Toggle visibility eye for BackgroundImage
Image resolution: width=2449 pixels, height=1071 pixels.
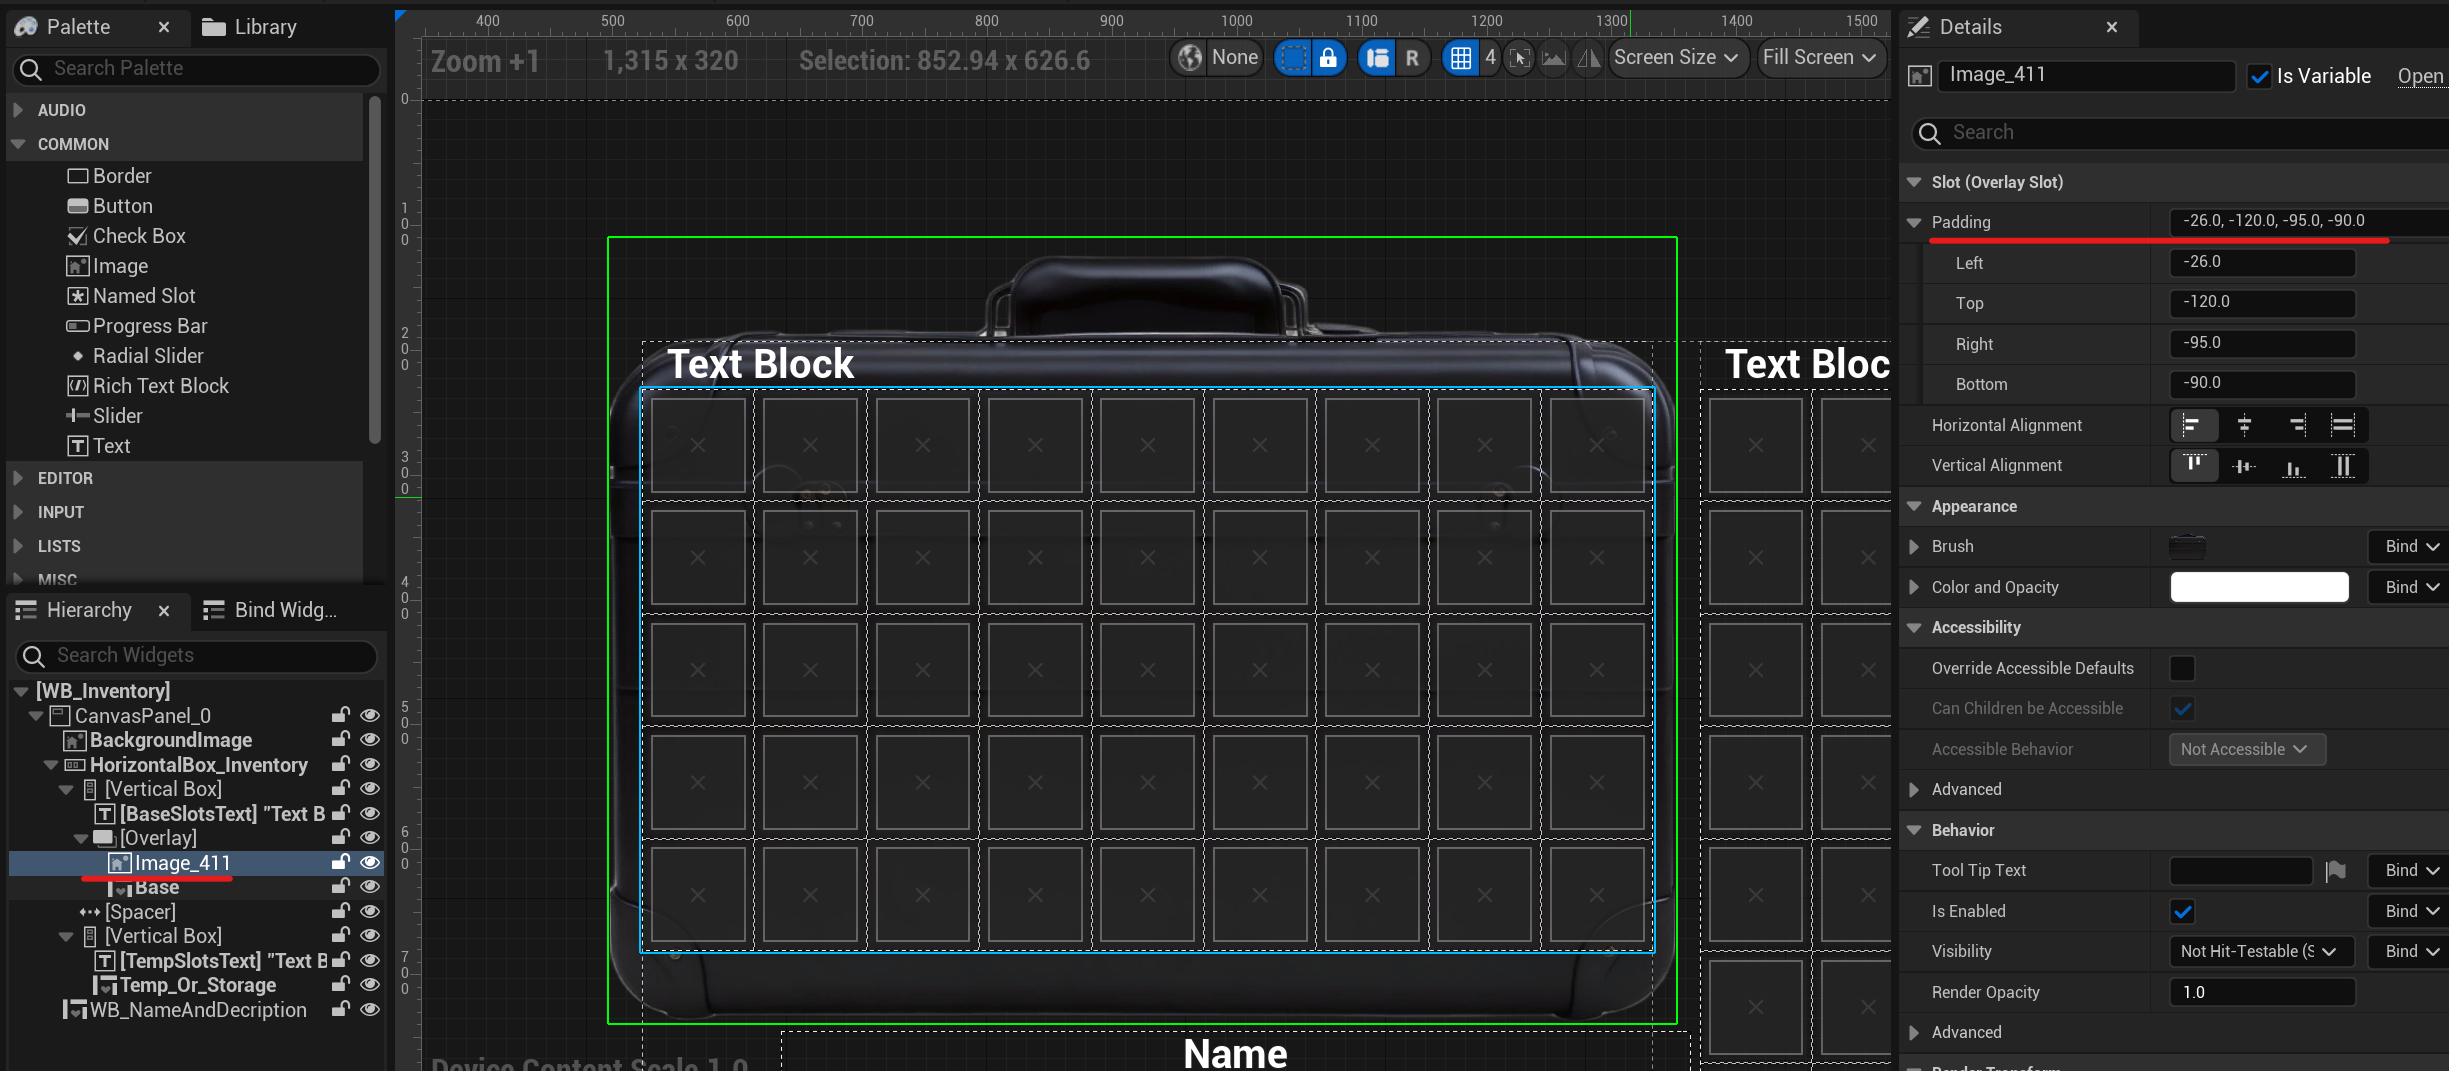click(370, 740)
